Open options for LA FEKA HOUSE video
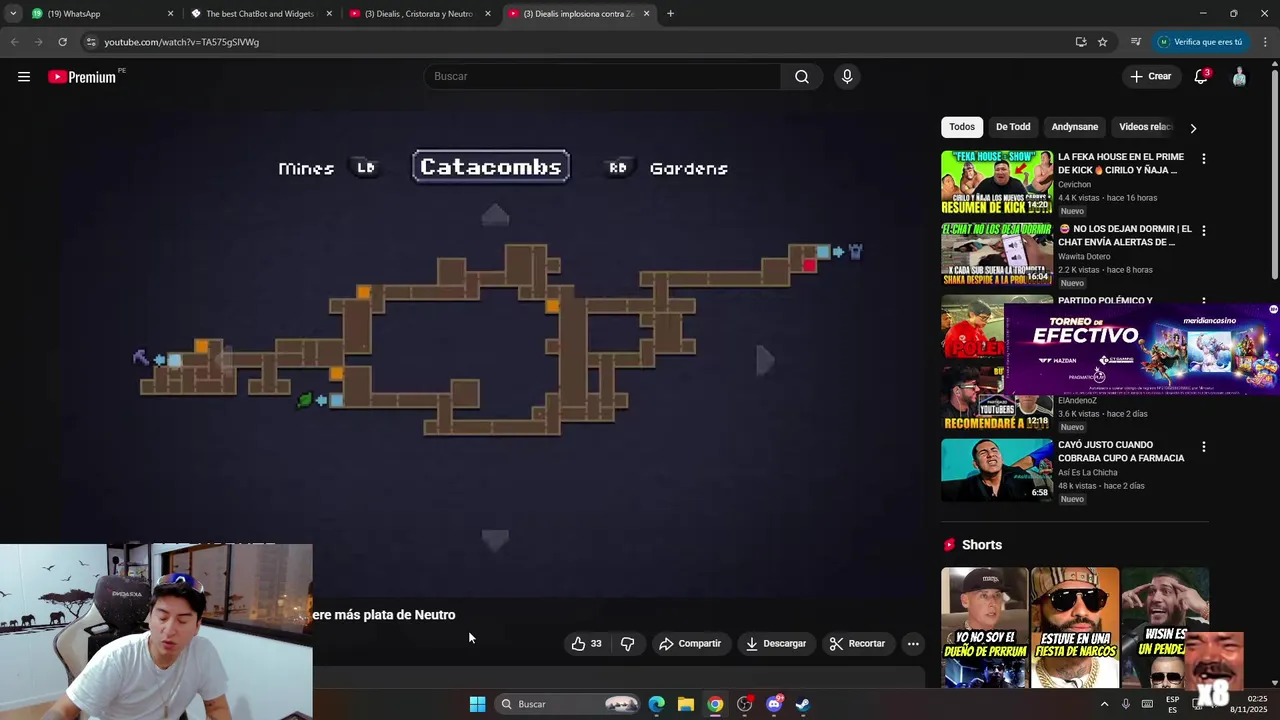Viewport: 1280px width, 720px height. click(x=1203, y=159)
